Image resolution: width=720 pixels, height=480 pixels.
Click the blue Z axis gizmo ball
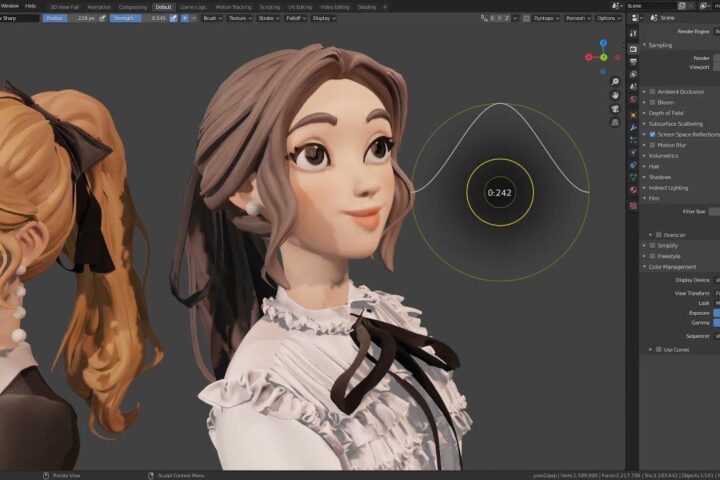603,43
